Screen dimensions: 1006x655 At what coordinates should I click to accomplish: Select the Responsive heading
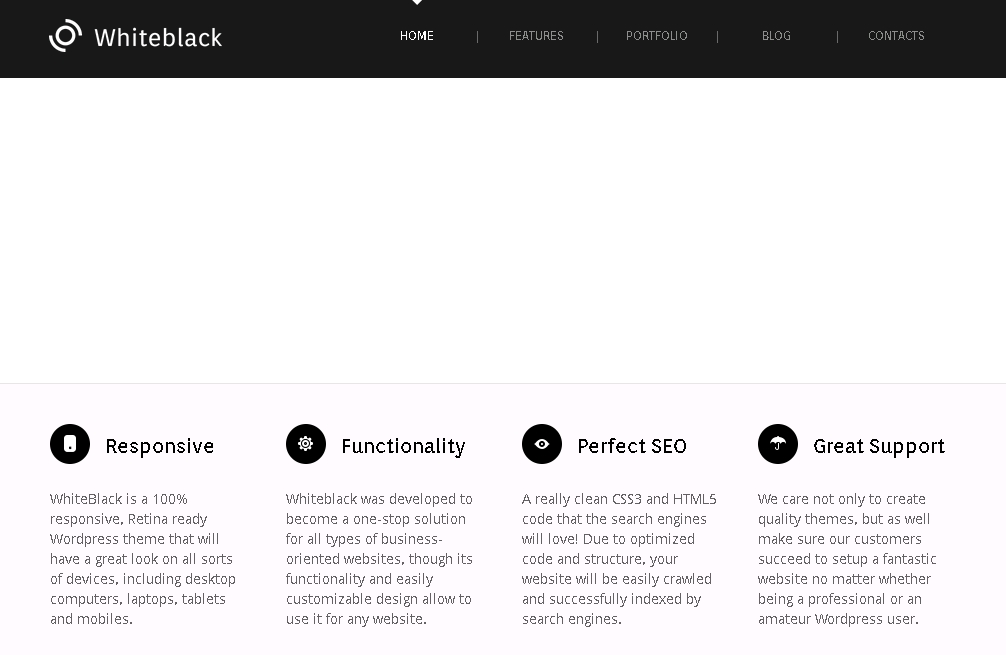[160, 446]
